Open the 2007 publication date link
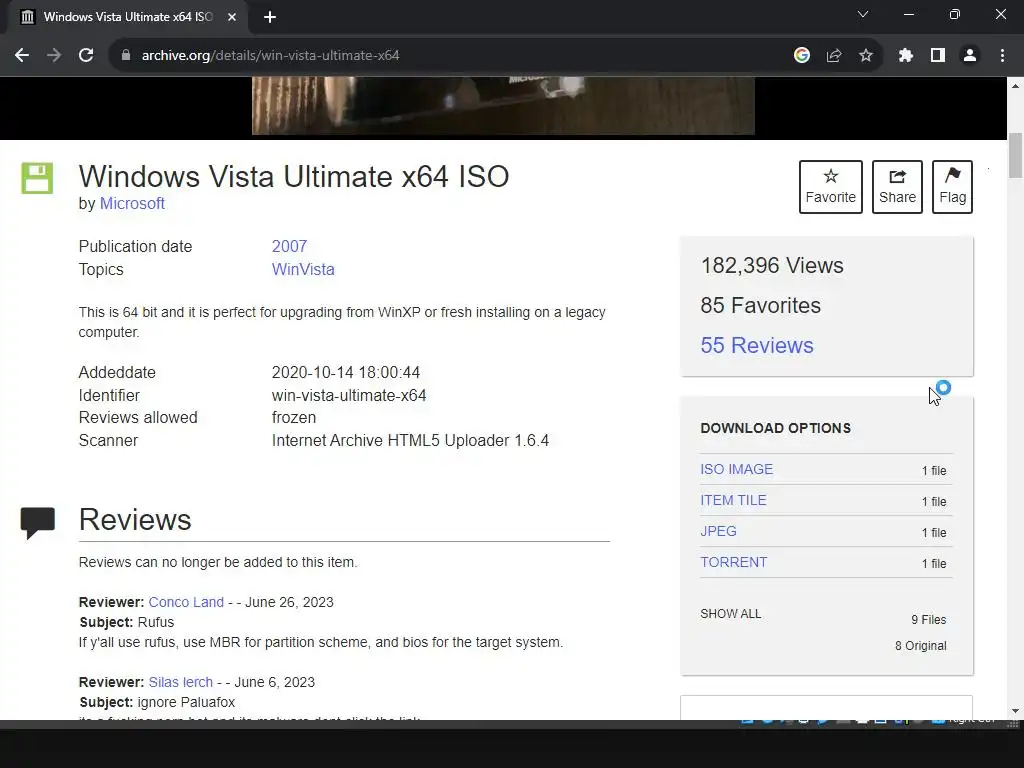Screen dimensions: 1024x768 pos(289,246)
